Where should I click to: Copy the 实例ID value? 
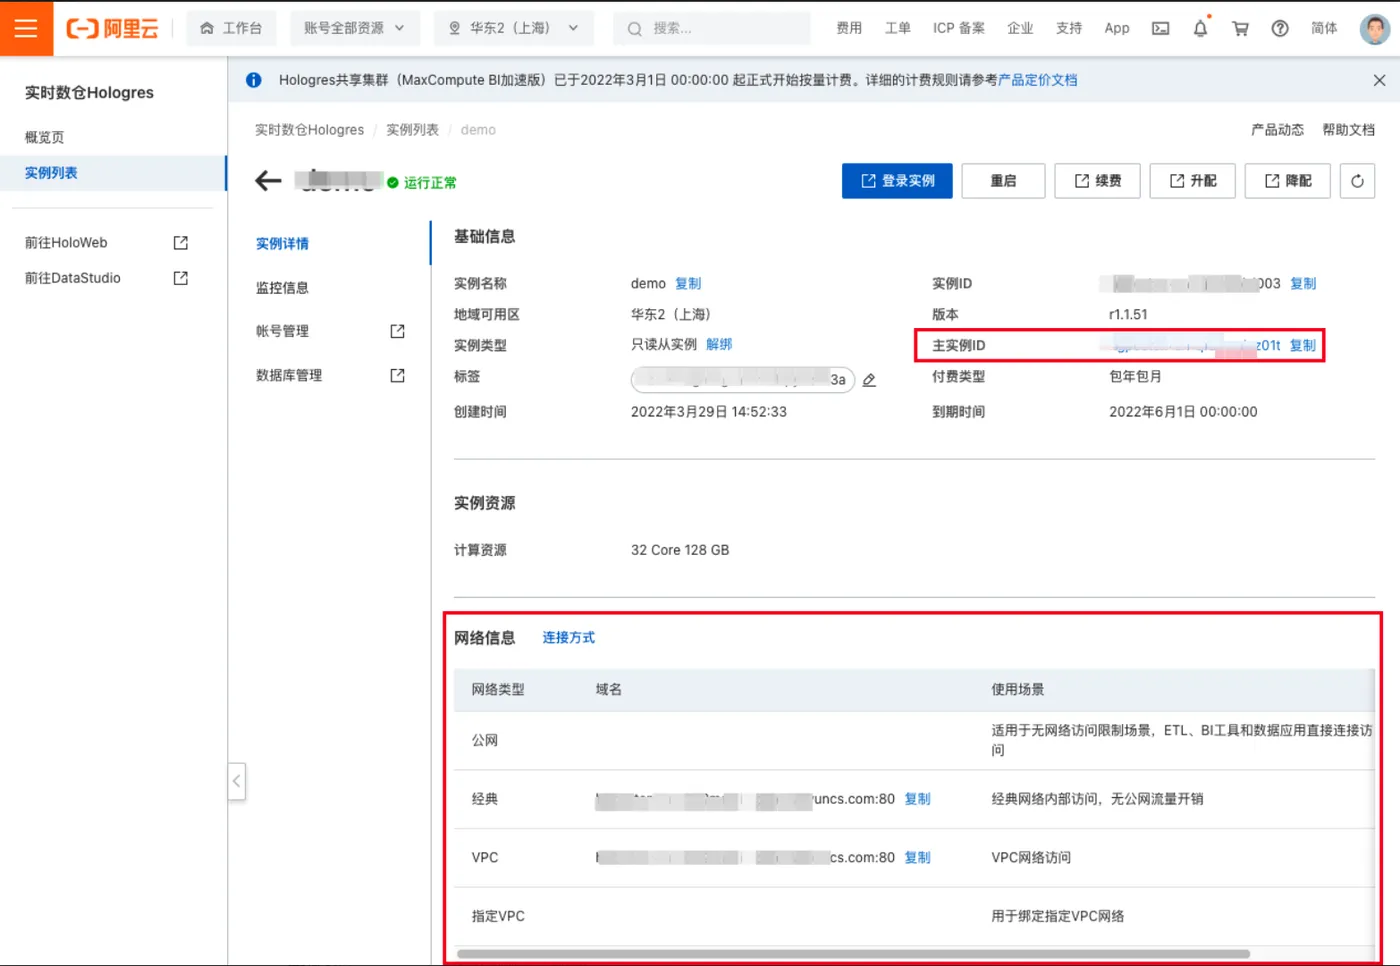click(1303, 284)
